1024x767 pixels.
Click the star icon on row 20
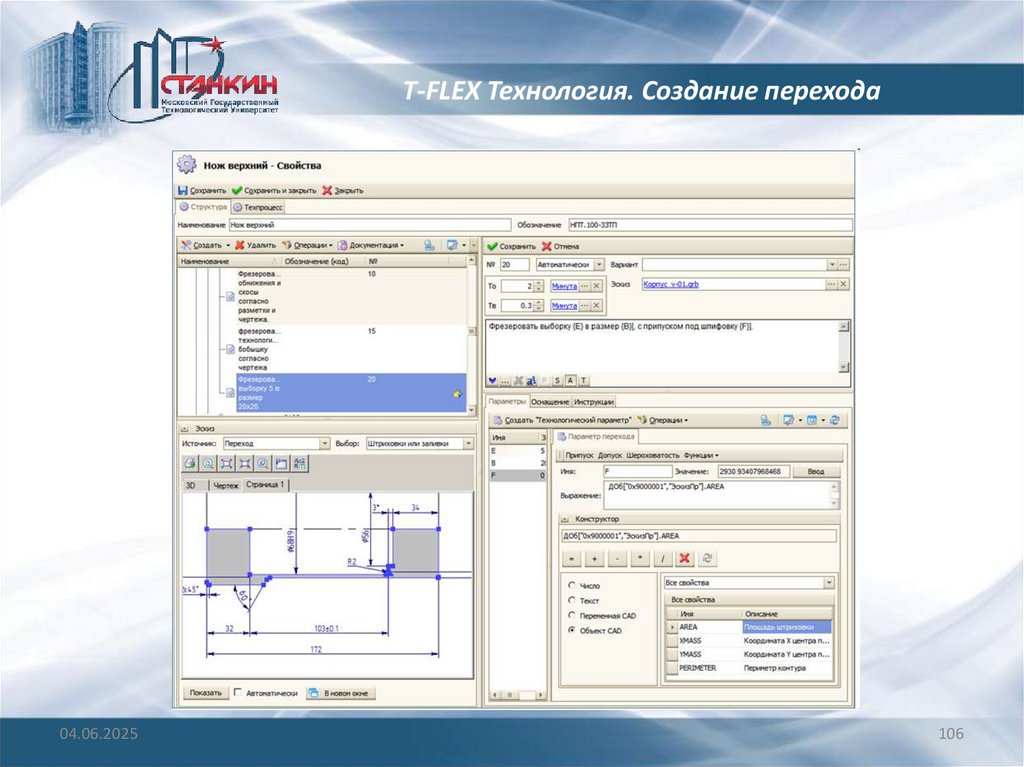pos(457,393)
